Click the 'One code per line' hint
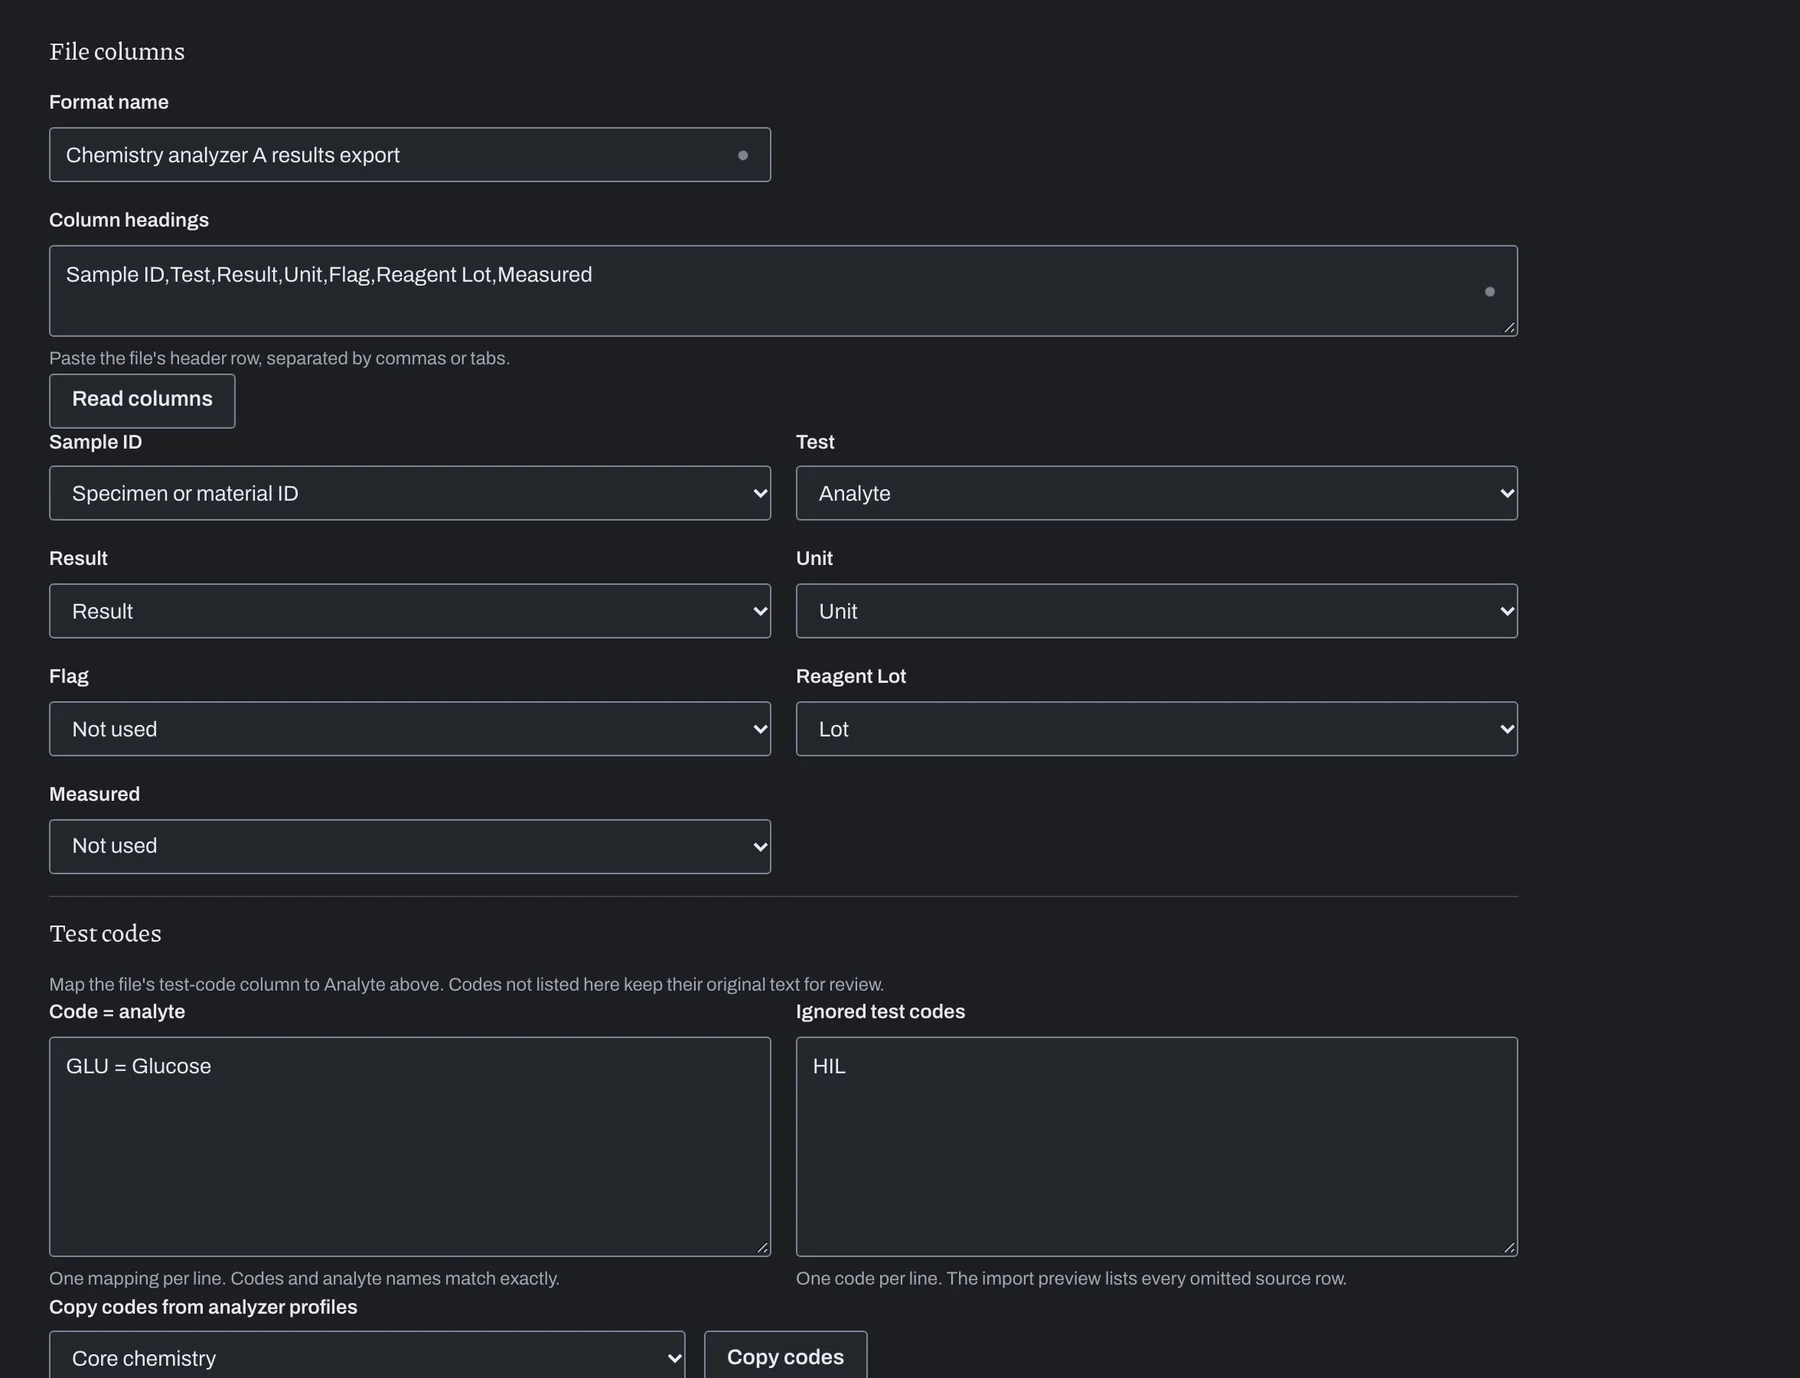Viewport: 1800px width, 1378px height. [x=1071, y=1278]
